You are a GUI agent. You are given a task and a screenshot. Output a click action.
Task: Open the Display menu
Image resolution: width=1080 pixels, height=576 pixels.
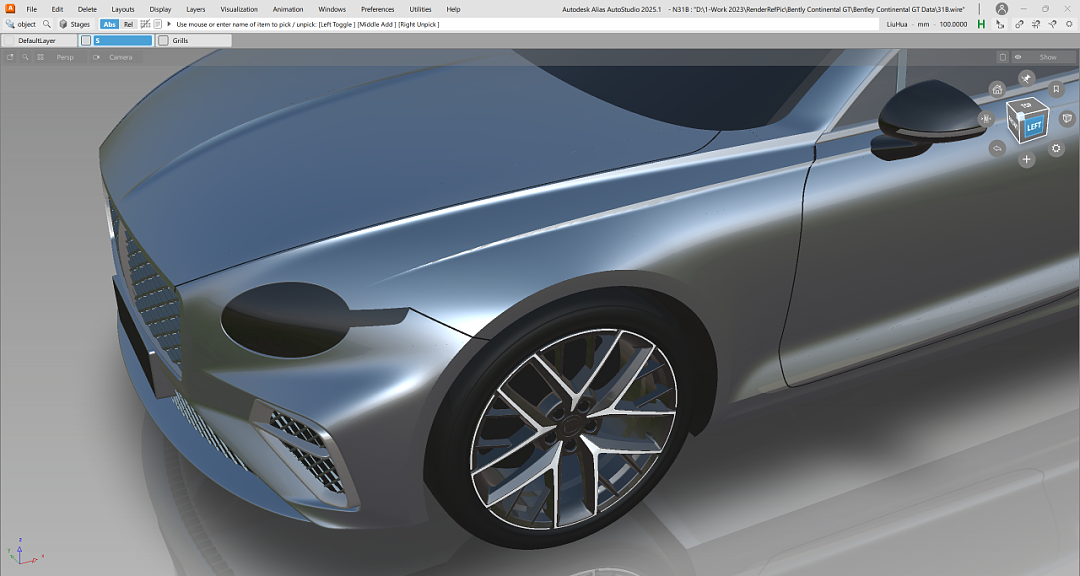pos(160,9)
